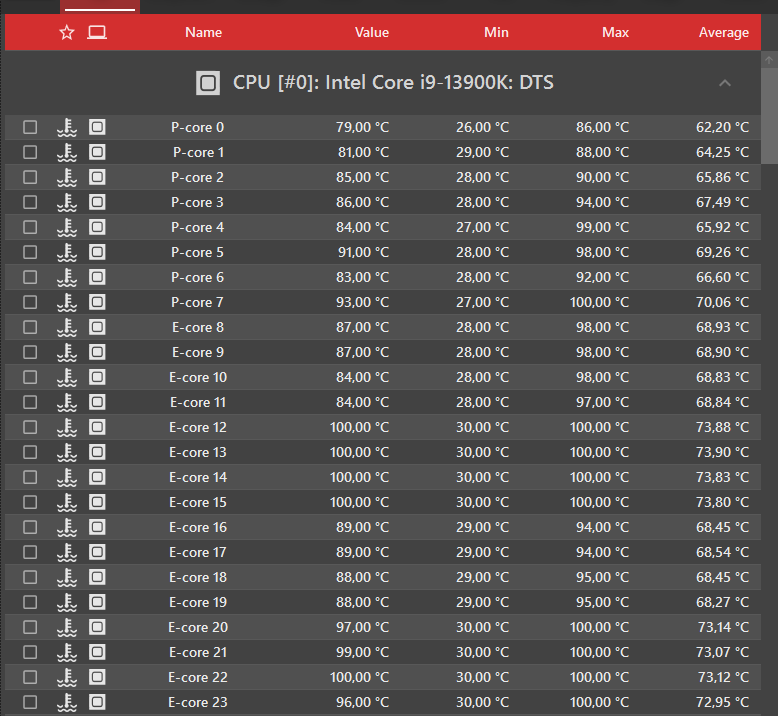Sort by the Name column header
The height and width of the screenshot is (716, 778).
click(x=203, y=33)
